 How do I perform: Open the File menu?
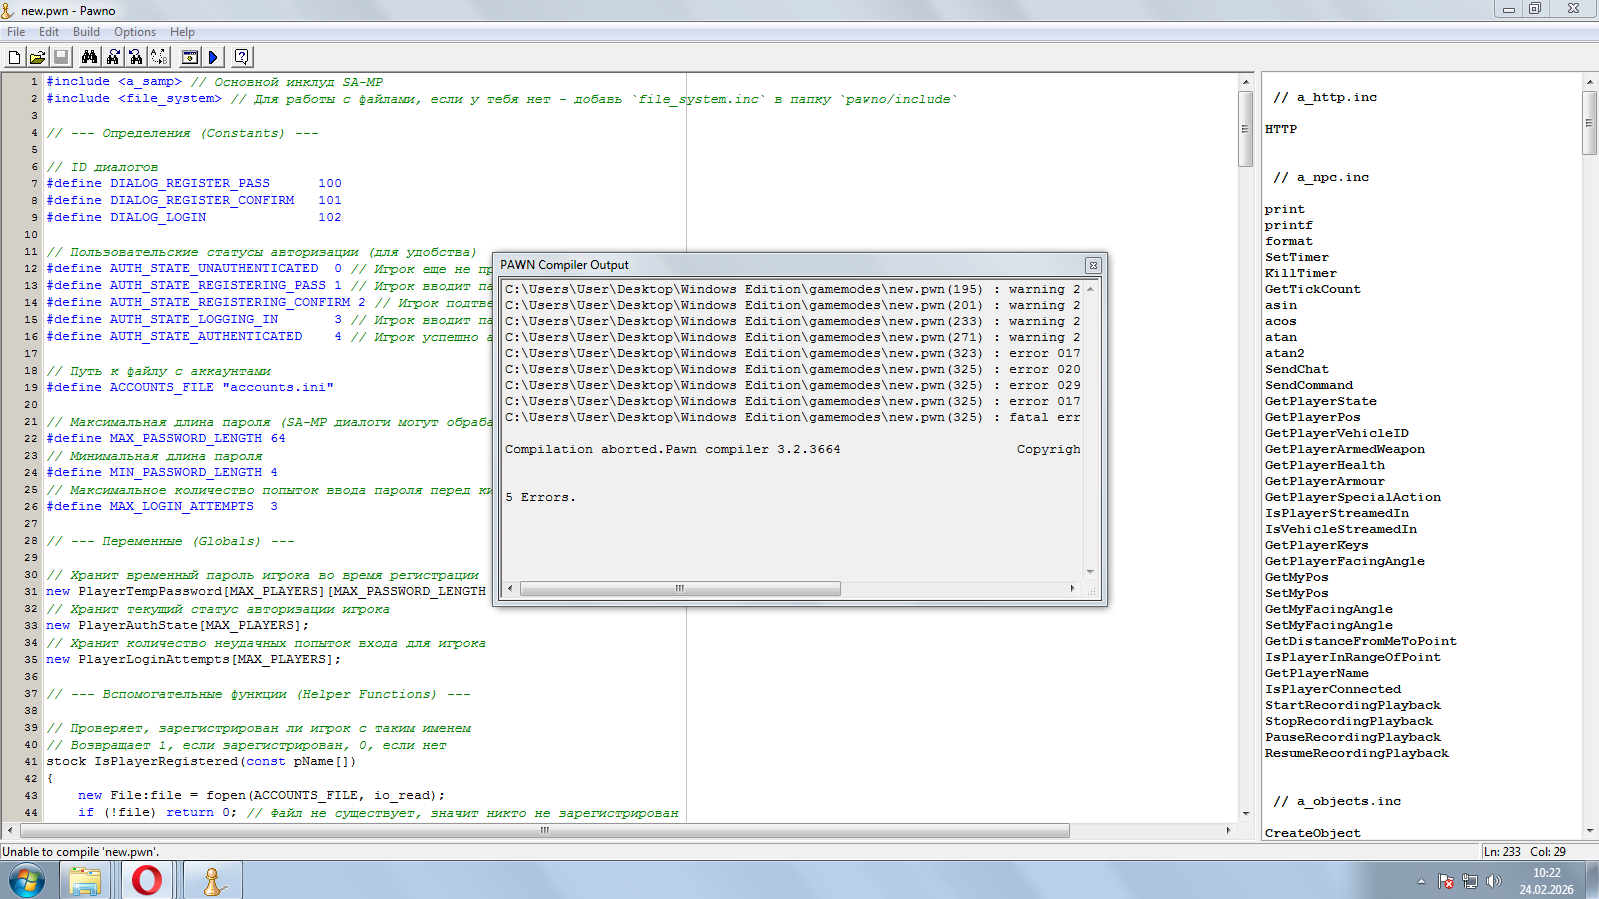tap(16, 32)
